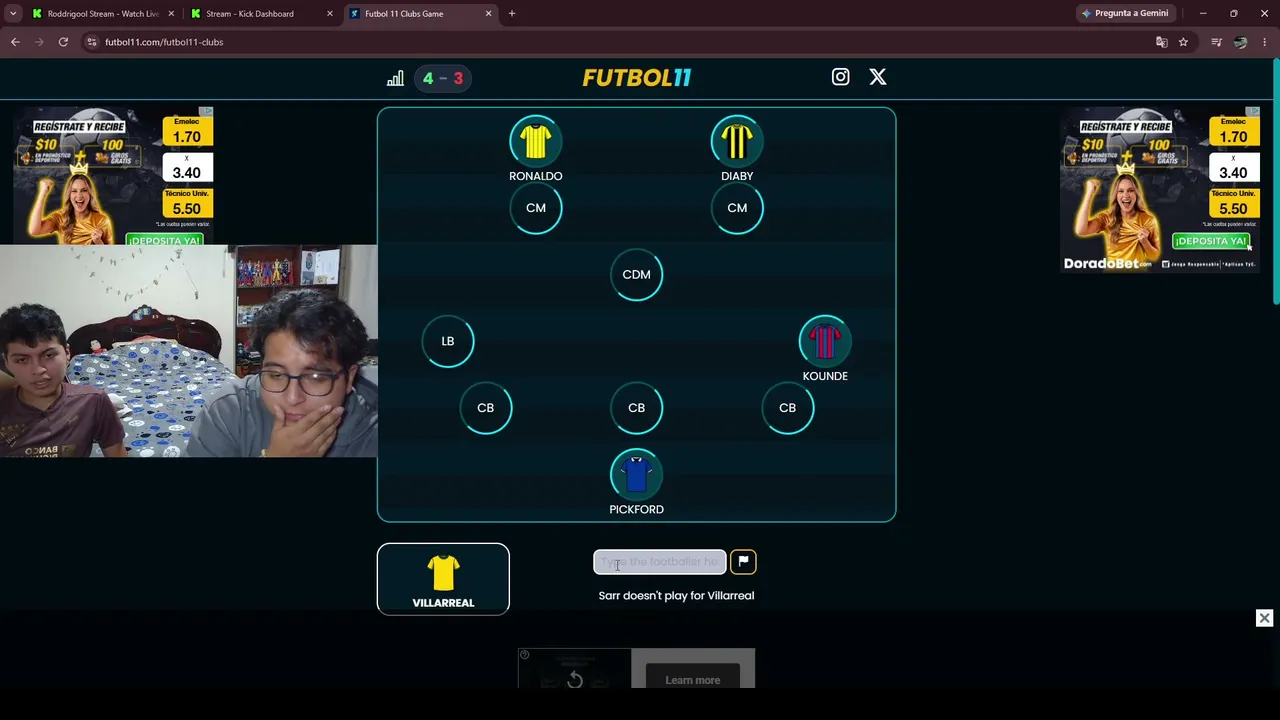This screenshot has width=1280, height=720.
Task: Select Ronaldo's yellow jersey
Action: pos(536,141)
